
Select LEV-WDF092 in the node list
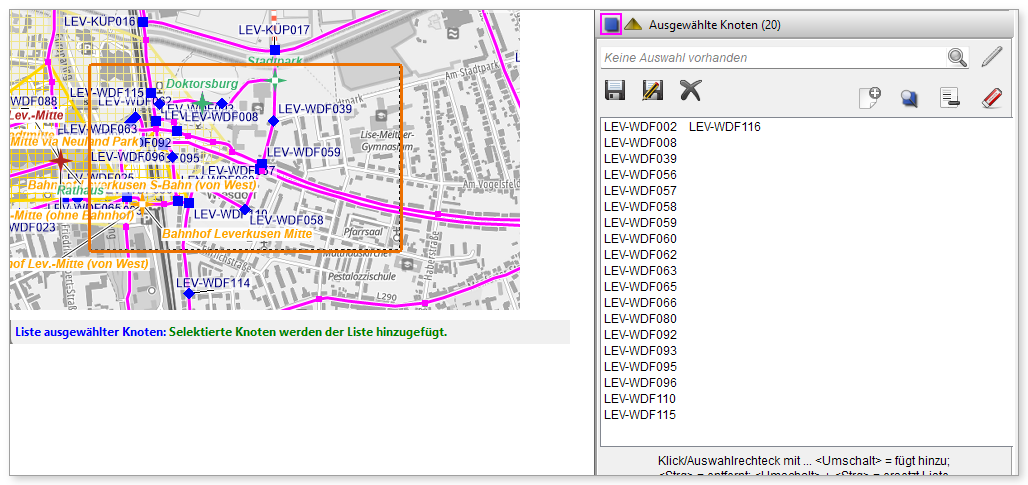640,335
